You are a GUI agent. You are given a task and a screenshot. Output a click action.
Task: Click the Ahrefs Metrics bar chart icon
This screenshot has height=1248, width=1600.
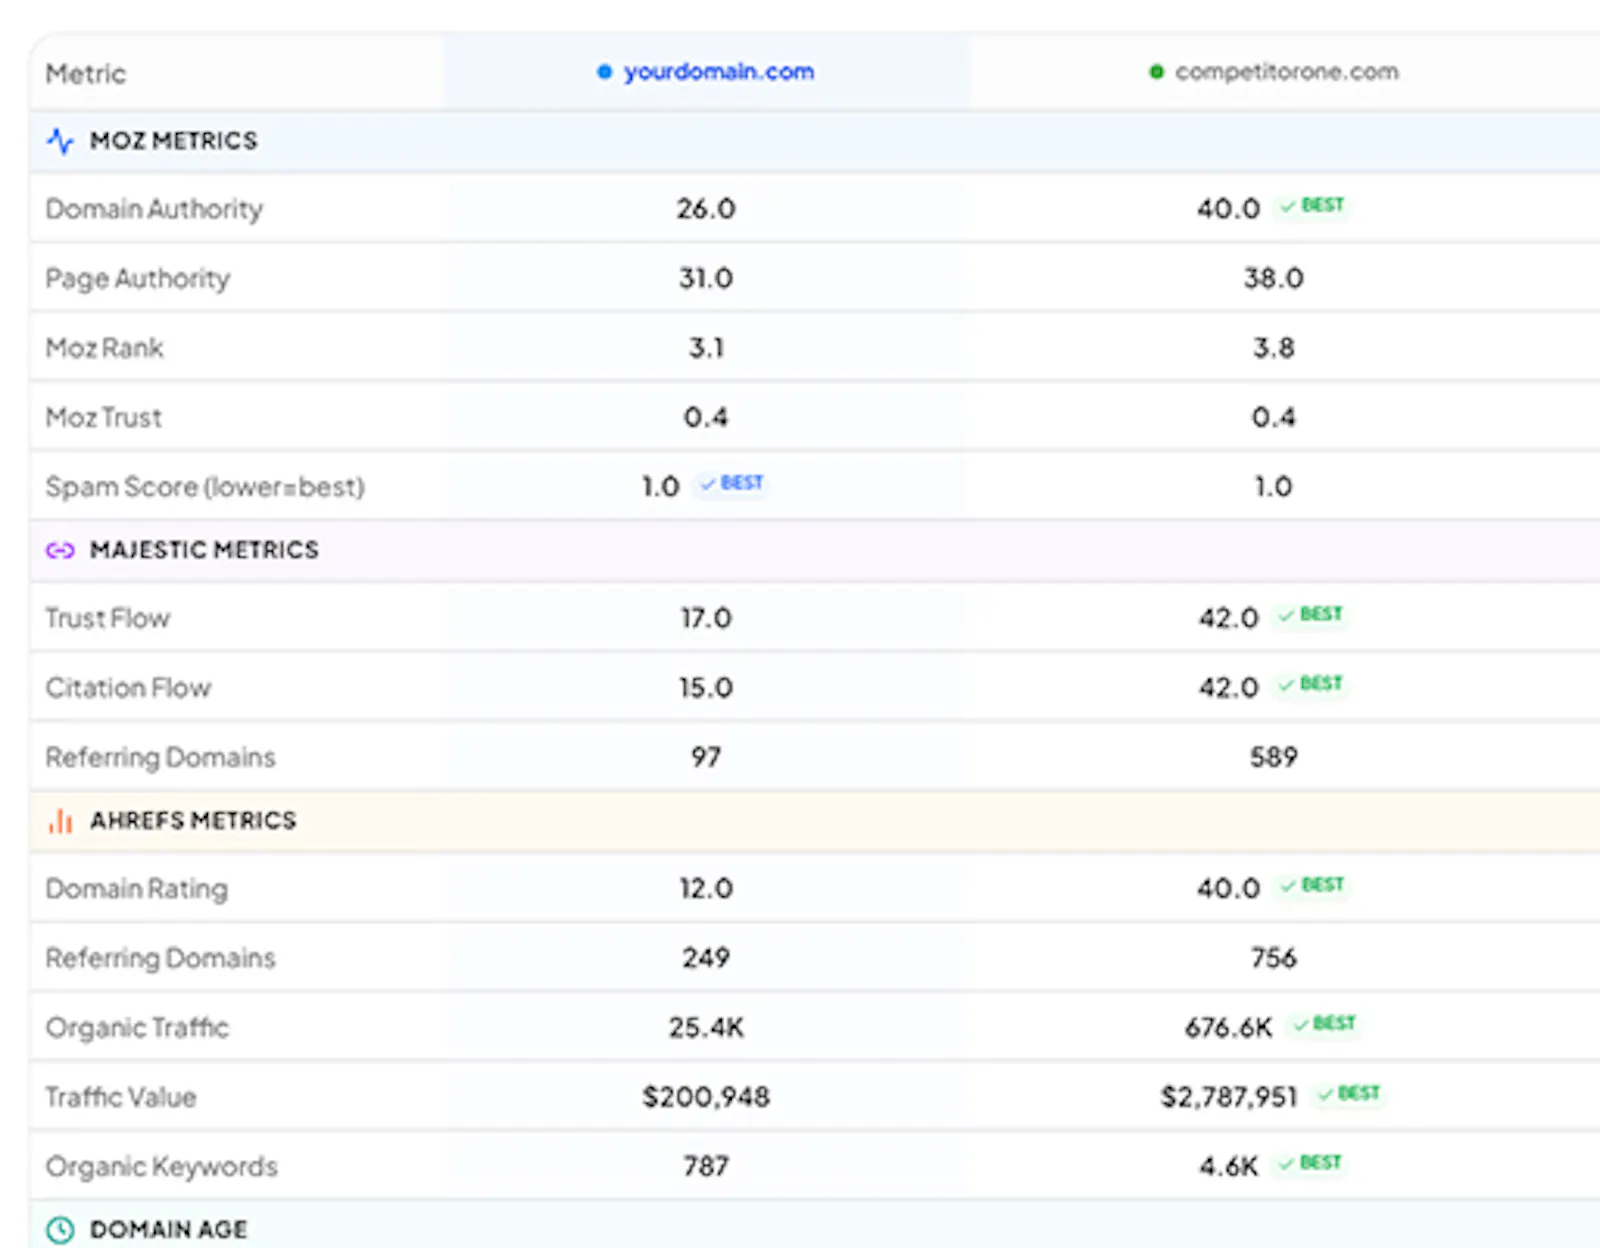(60, 821)
